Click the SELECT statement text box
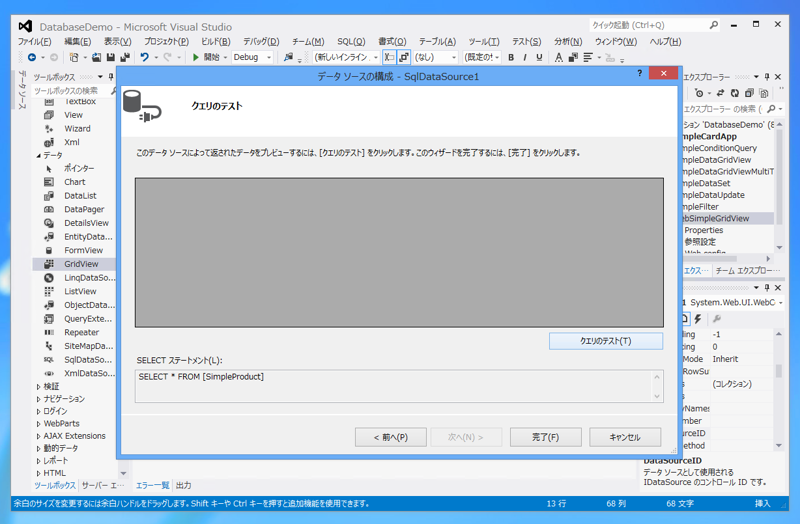This screenshot has height=524, width=800. point(399,386)
